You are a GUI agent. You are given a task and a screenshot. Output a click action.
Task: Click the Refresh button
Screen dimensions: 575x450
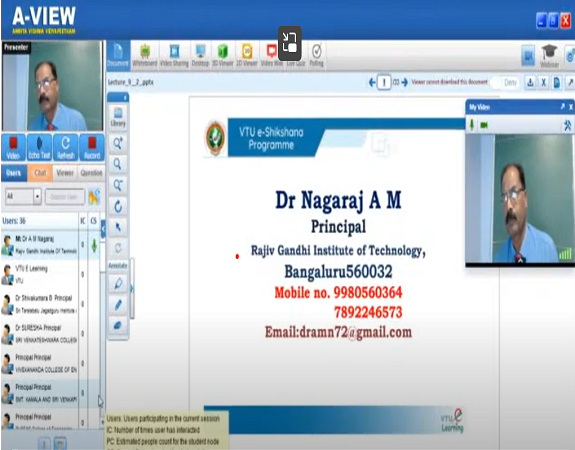click(x=66, y=147)
